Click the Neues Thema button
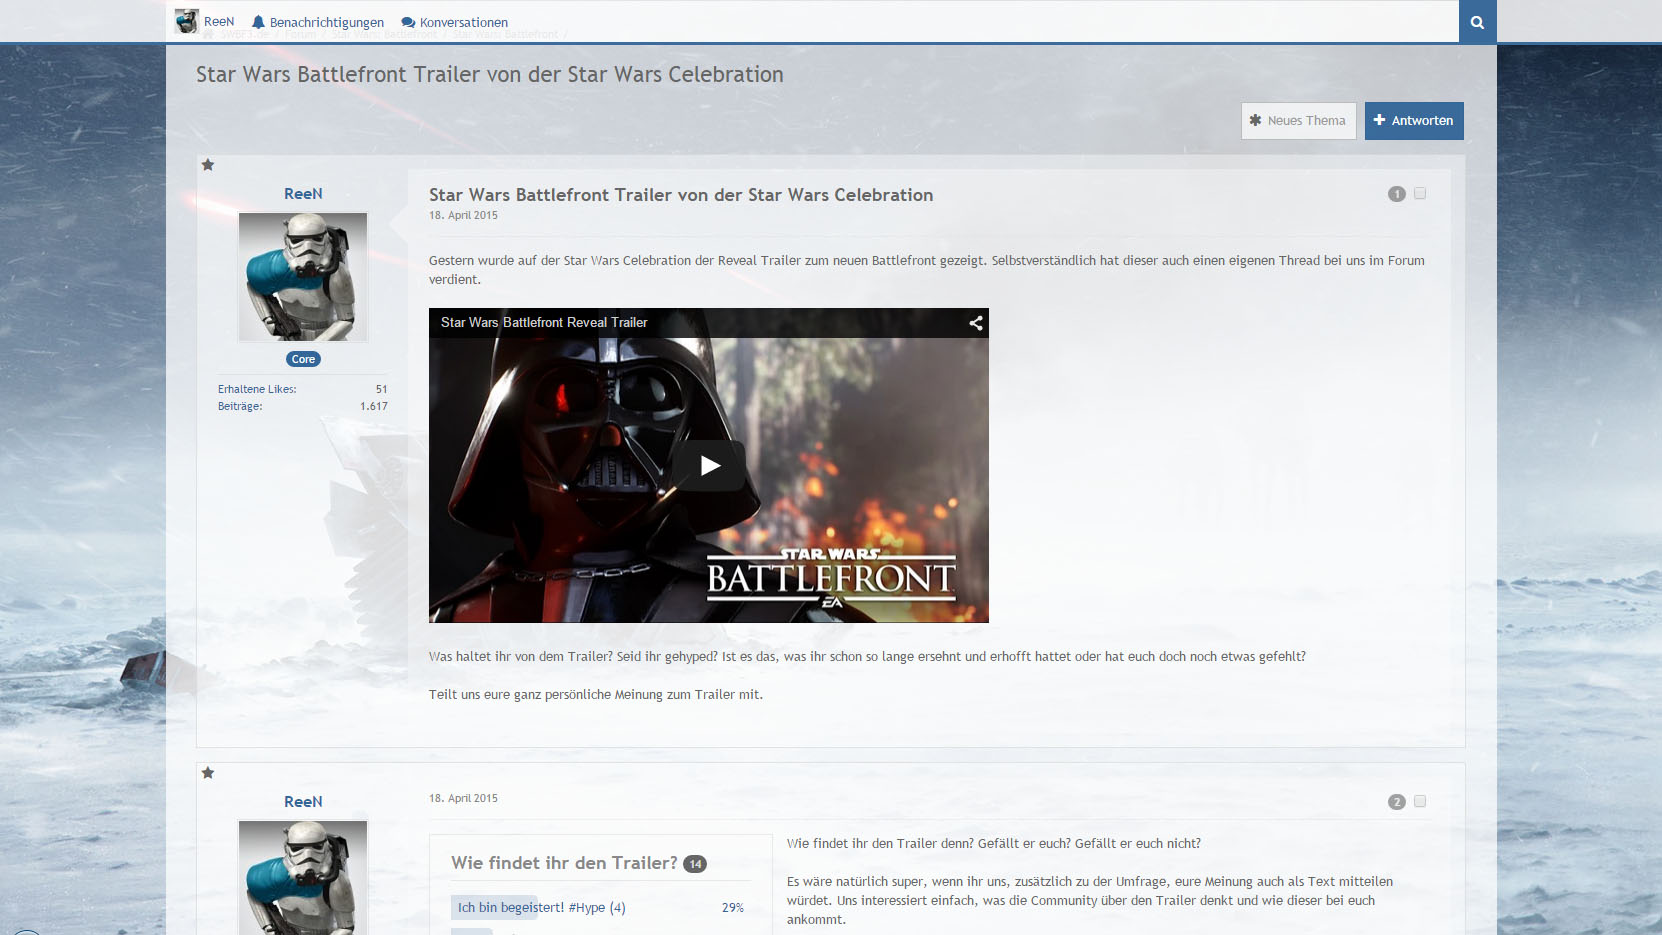This screenshot has width=1662, height=935. [x=1298, y=121]
